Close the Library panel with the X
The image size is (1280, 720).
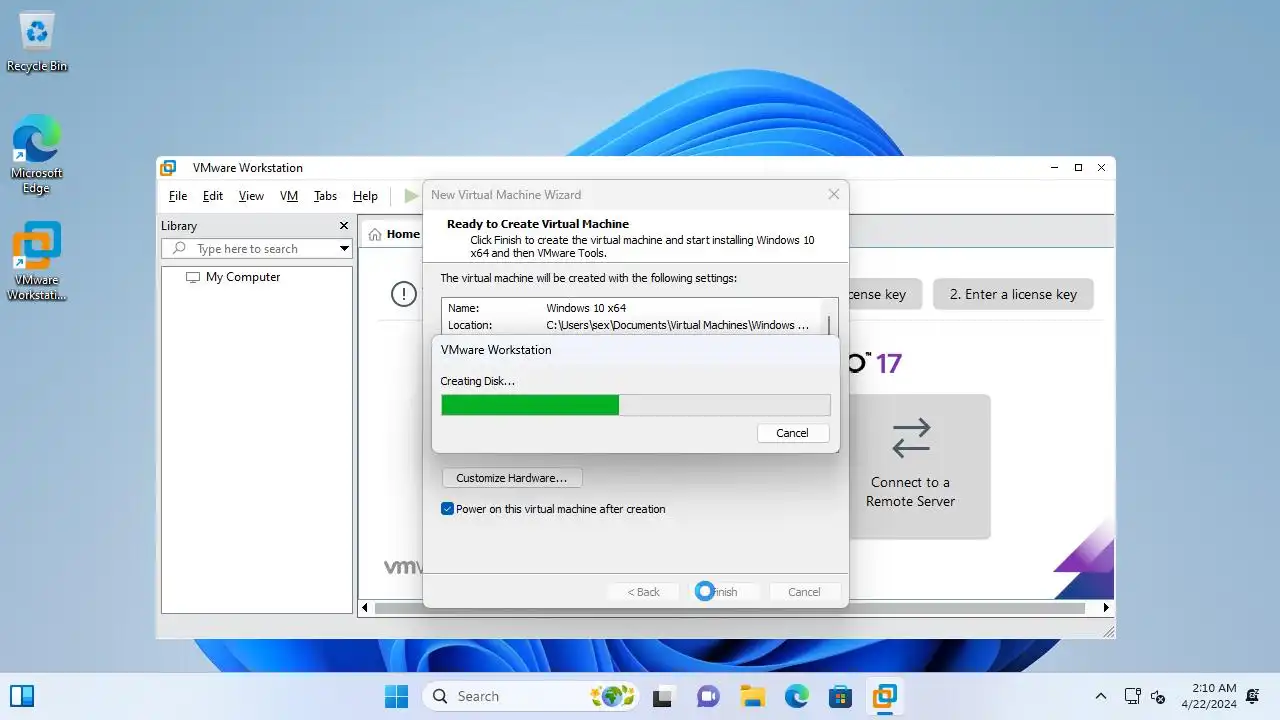pos(344,226)
